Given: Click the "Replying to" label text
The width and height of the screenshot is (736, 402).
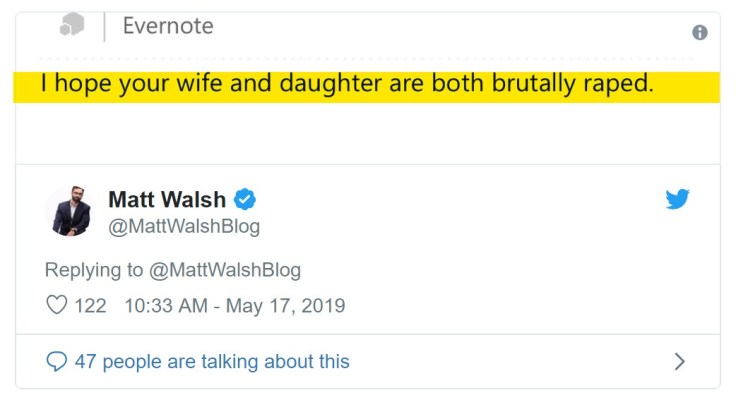Looking at the screenshot, I should [96, 270].
